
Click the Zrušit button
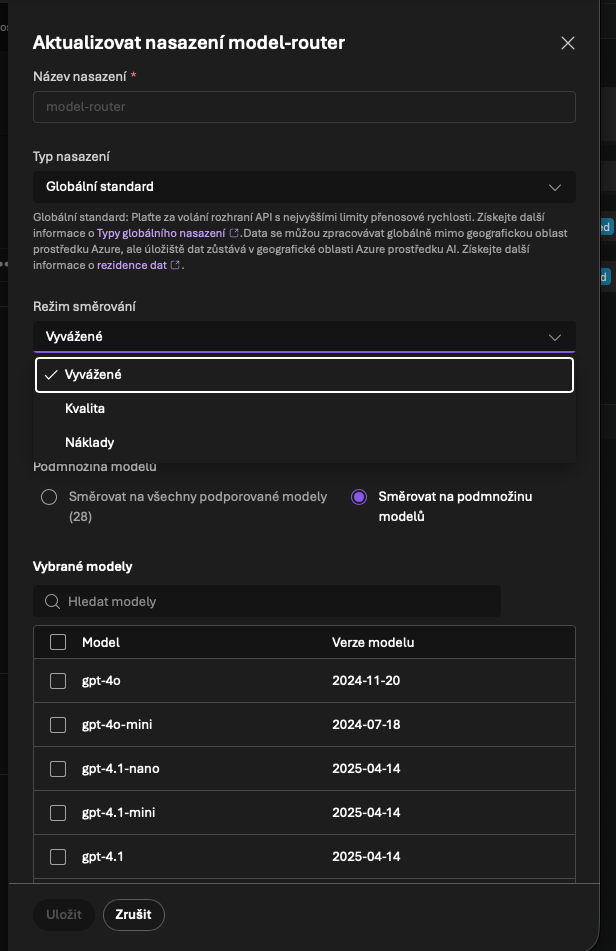[x=133, y=915]
